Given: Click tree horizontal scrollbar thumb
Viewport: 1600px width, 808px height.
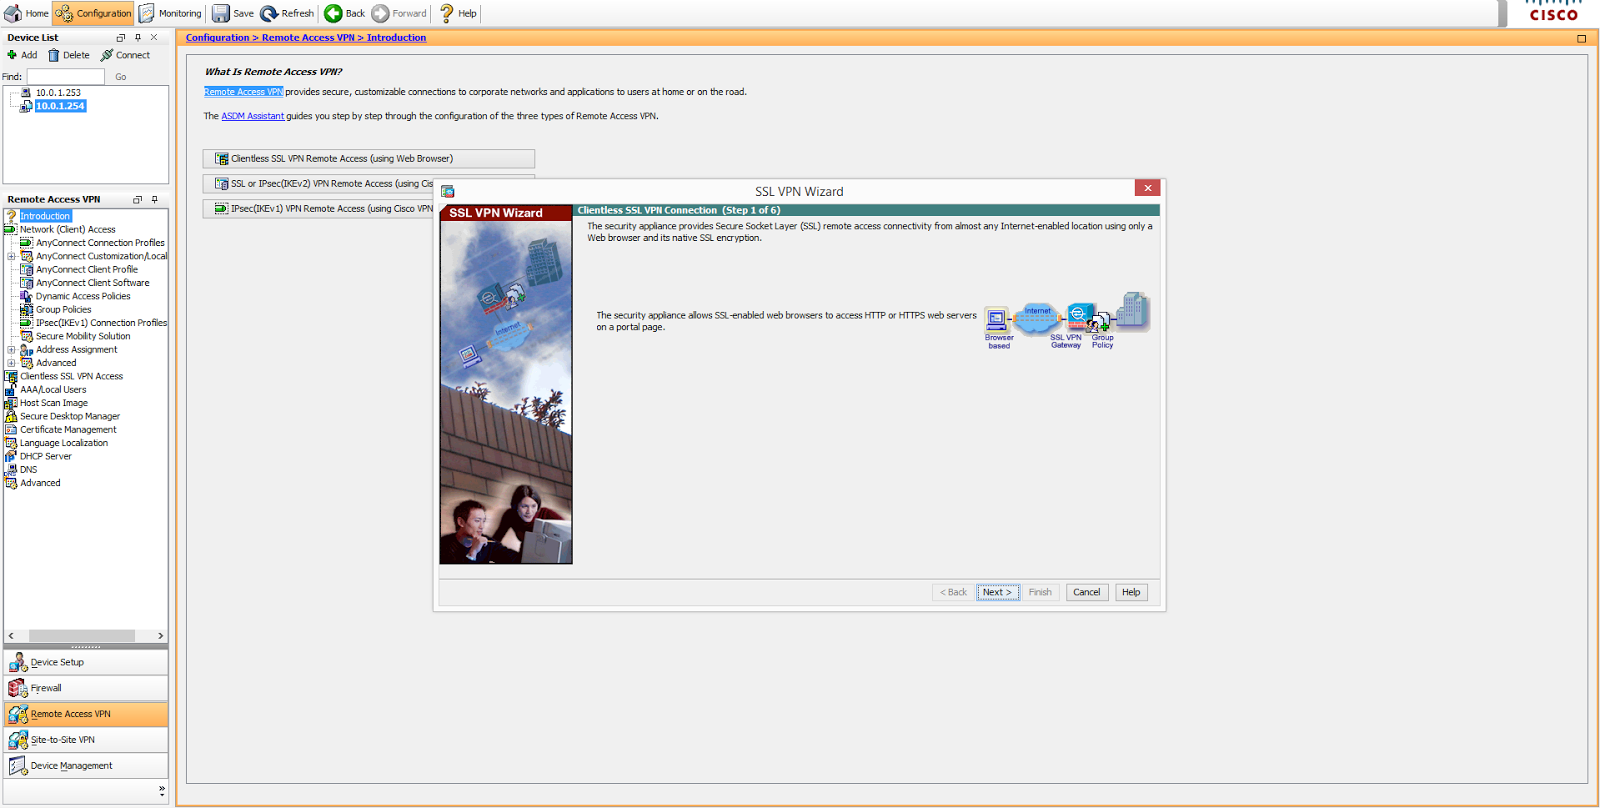Looking at the screenshot, I should click(x=82, y=636).
